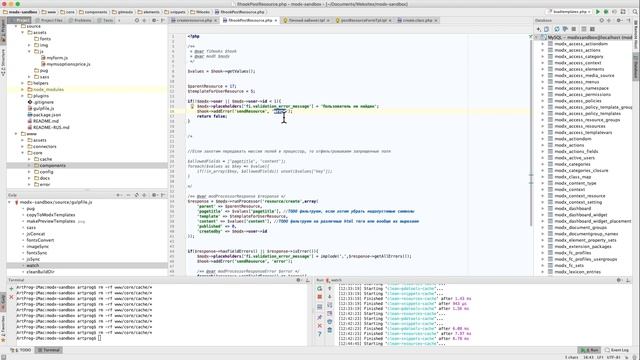Click components breadcrumb in navigation bar
Image resolution: width=640 pixels, height=360 pixels.
(x=93, y=12)
